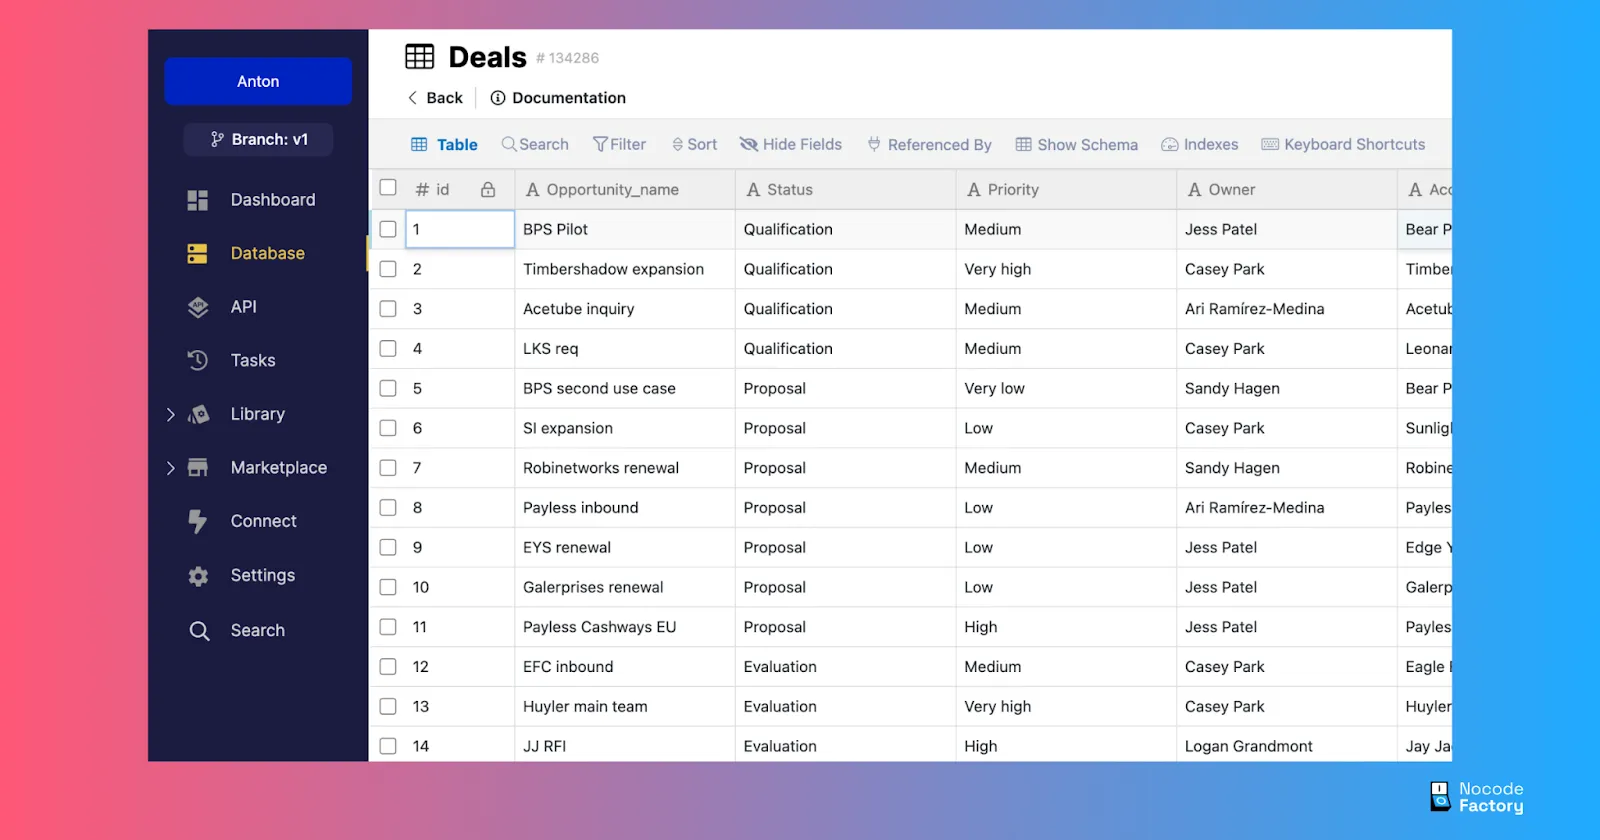Click the Hide Fields crossed-eye icon
The image size is (1600, 840).
[748, 144]
